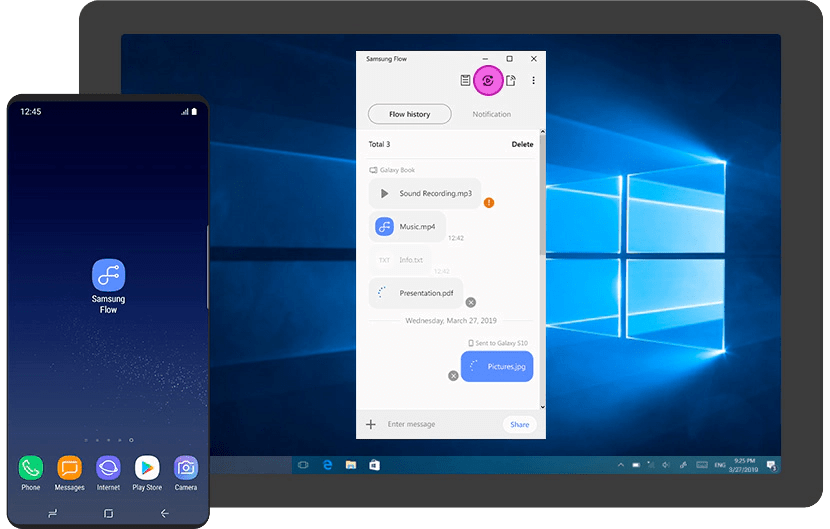Open the Phone app on the phone dock
This screenshot has width=830, height=529.
[x=31, y=468]
